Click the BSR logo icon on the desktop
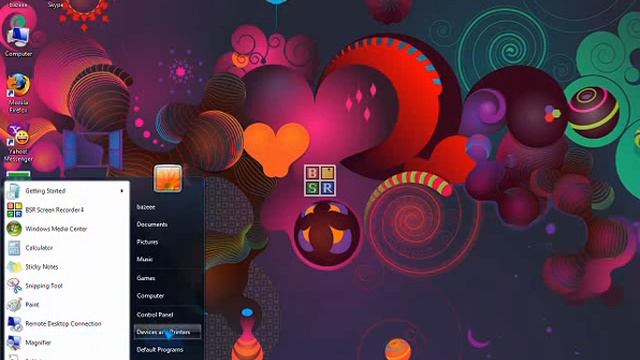 [320, 180]
